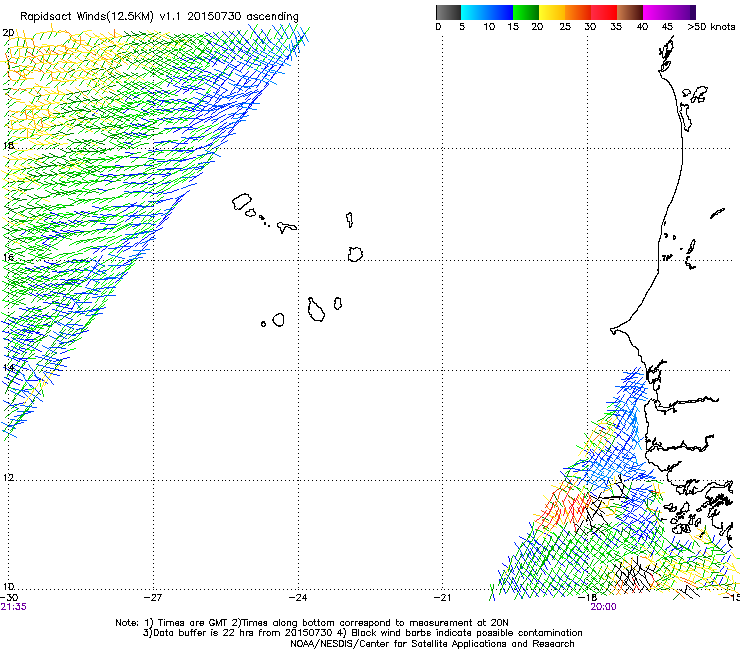Click the purple '21:35' time label
This screenshot has height=650, width=740.
(14, 607)
